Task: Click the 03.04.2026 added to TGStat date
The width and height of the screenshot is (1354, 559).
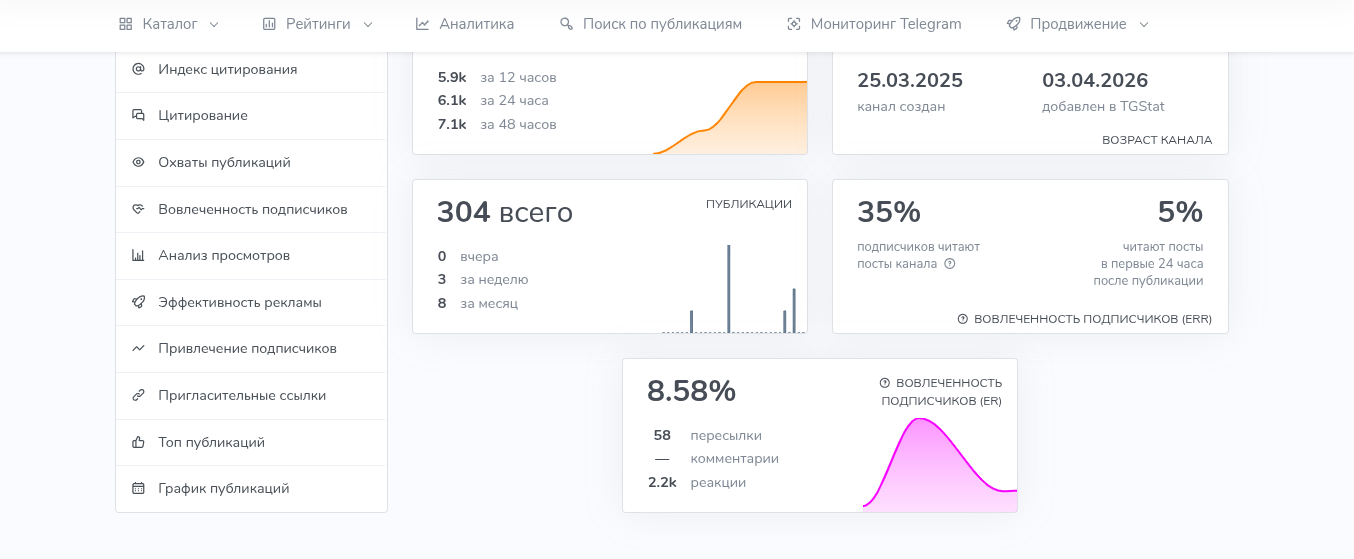Action: [x=1095, y=81]
